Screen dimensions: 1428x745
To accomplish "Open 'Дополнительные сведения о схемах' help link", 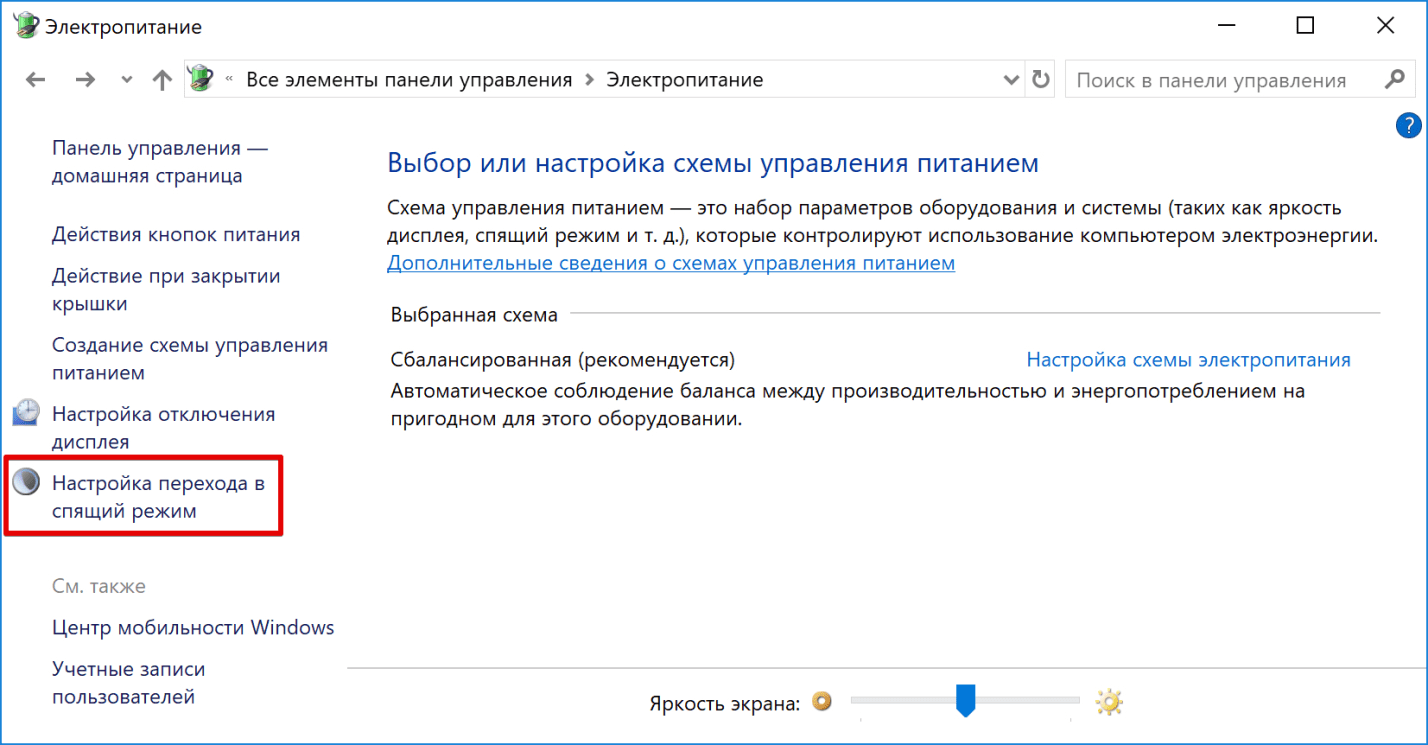I will click(670, 263).
